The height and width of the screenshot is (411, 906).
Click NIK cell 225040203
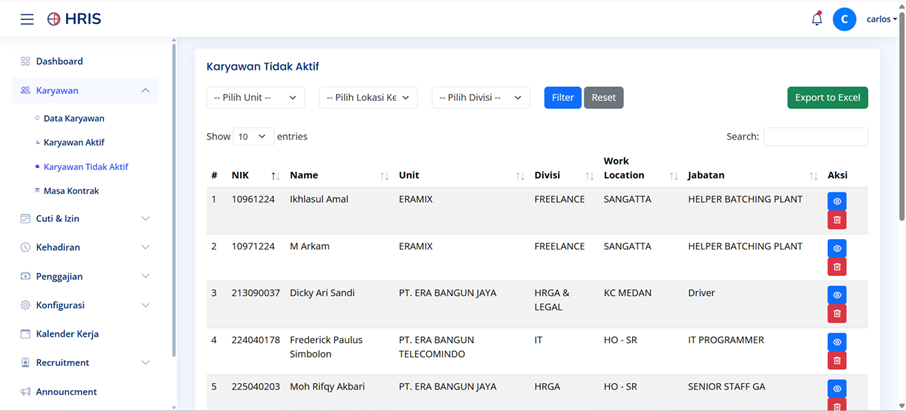(255, 387)
